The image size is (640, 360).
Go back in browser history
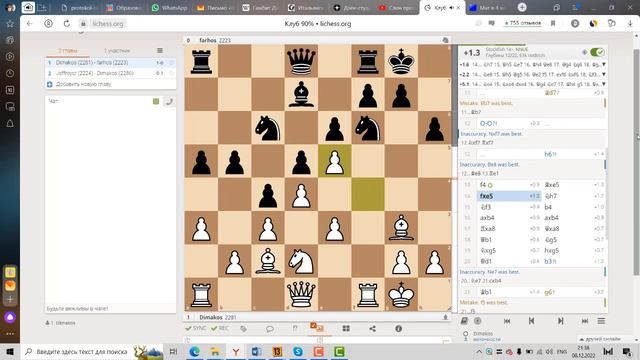coord(29,24)
